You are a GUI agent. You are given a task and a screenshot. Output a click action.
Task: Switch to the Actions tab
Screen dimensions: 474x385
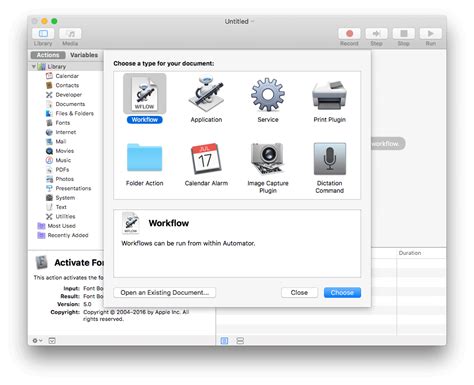tap(48, 55)
